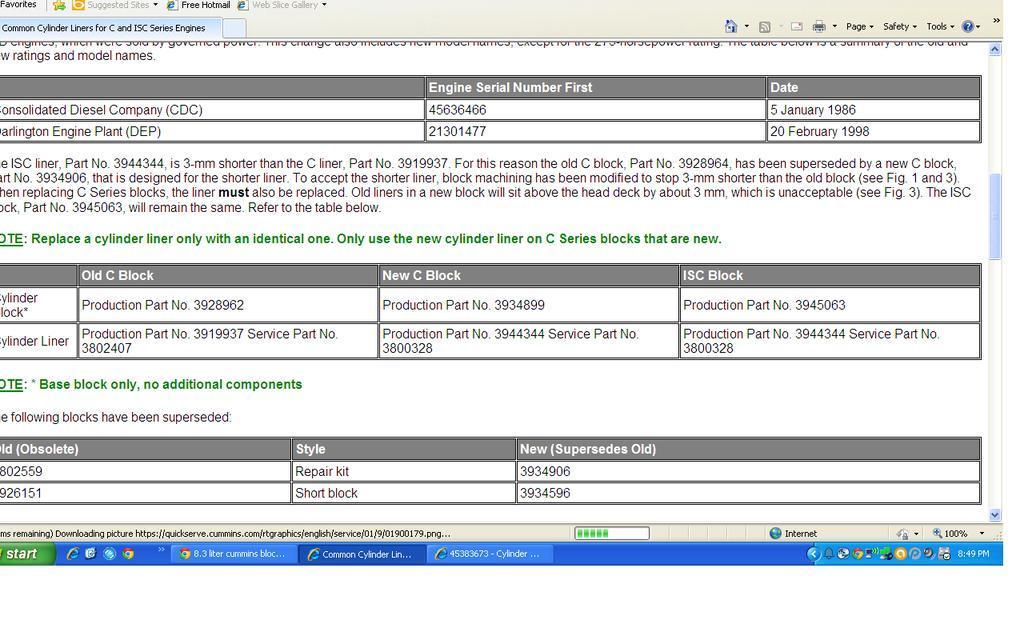Screen dimensions: 1024x640
Task: Open the Free Hotmail favorites link
Action: [x=199, y=5]
